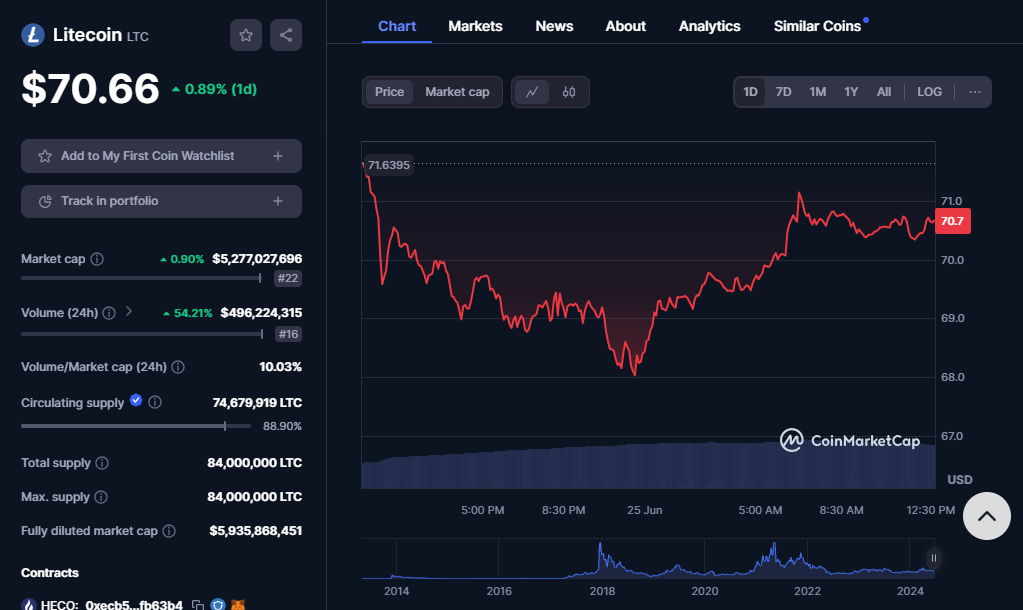The width and height of the screenshot is (1023, 610).
Task: Add HECO contract to MetaMask fox icon
Action: pyautogui.click(x=239, y=605)
